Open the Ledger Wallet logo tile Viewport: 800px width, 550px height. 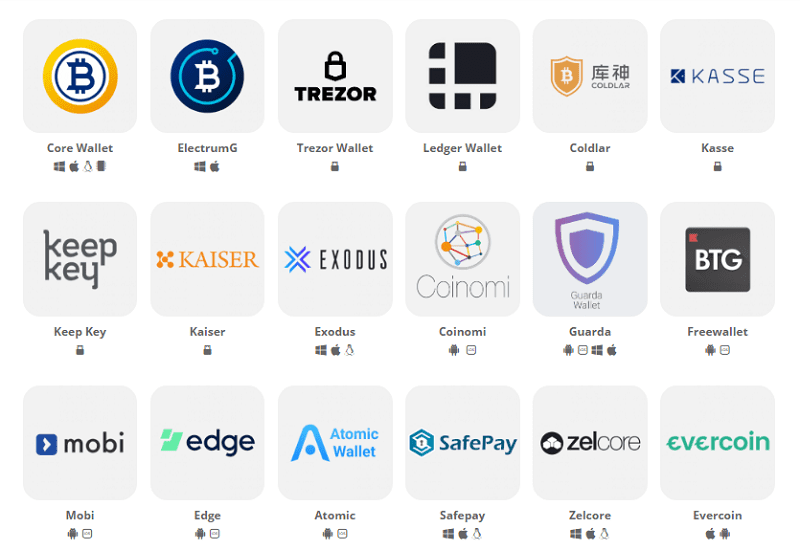click(x=463, y=76)
